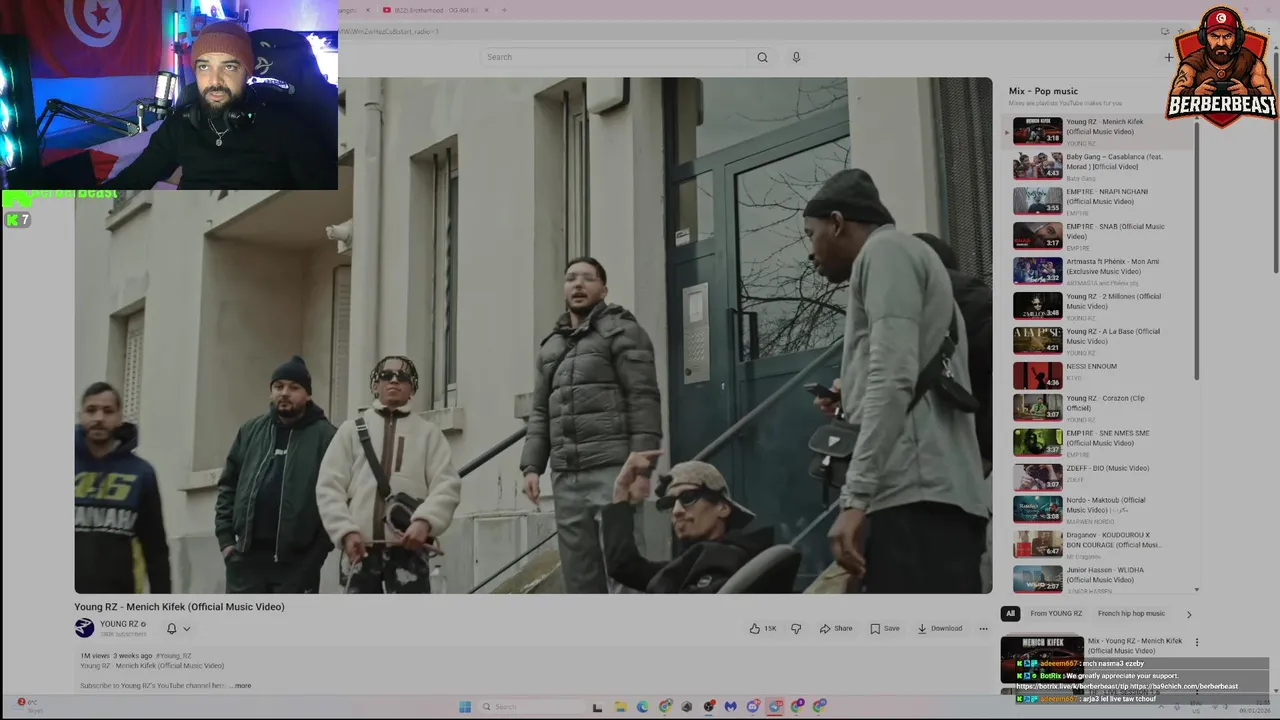Click the notification bell next to YOUNG RZ

pos(171,628)
